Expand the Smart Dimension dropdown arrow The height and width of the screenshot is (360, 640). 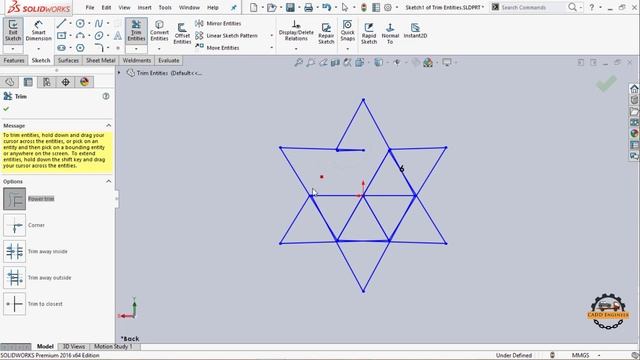[38, 49]
